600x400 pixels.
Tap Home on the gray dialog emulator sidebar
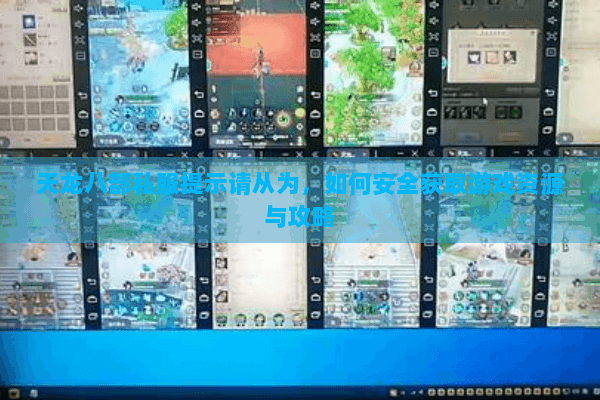(x=549, y=111)
